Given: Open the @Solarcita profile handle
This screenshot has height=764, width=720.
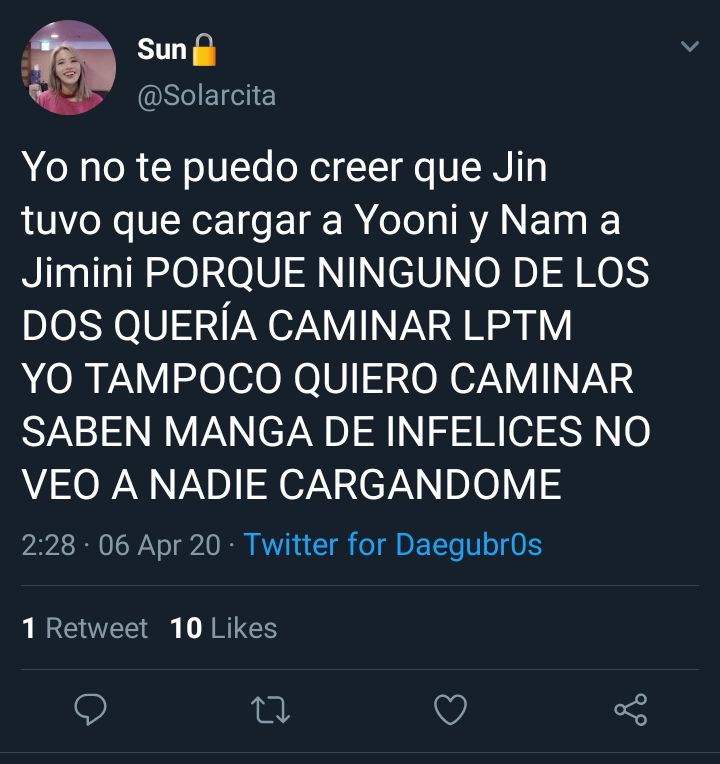Looking at the screenshot, I should tap(207, 96).
